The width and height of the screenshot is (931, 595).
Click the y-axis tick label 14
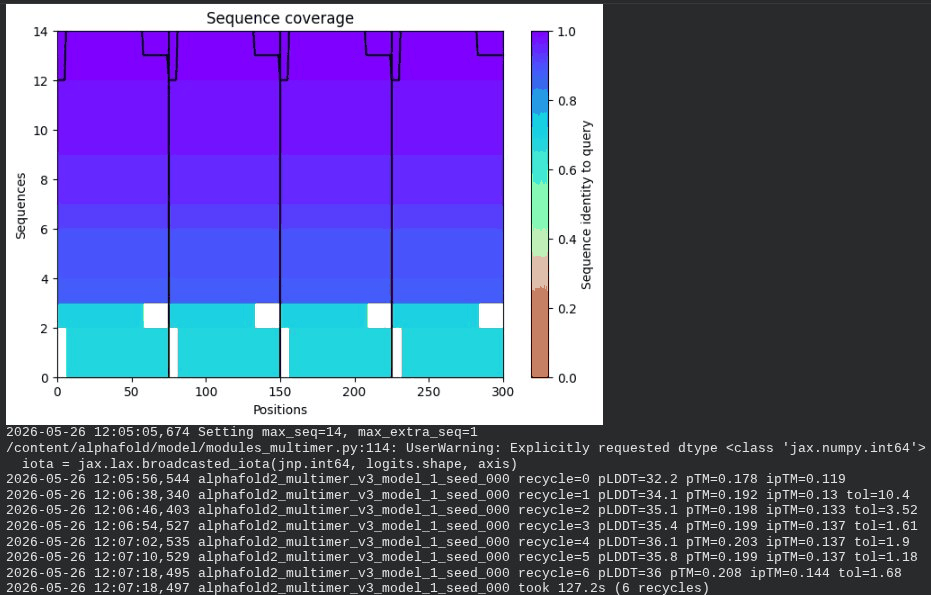[40, 31]
